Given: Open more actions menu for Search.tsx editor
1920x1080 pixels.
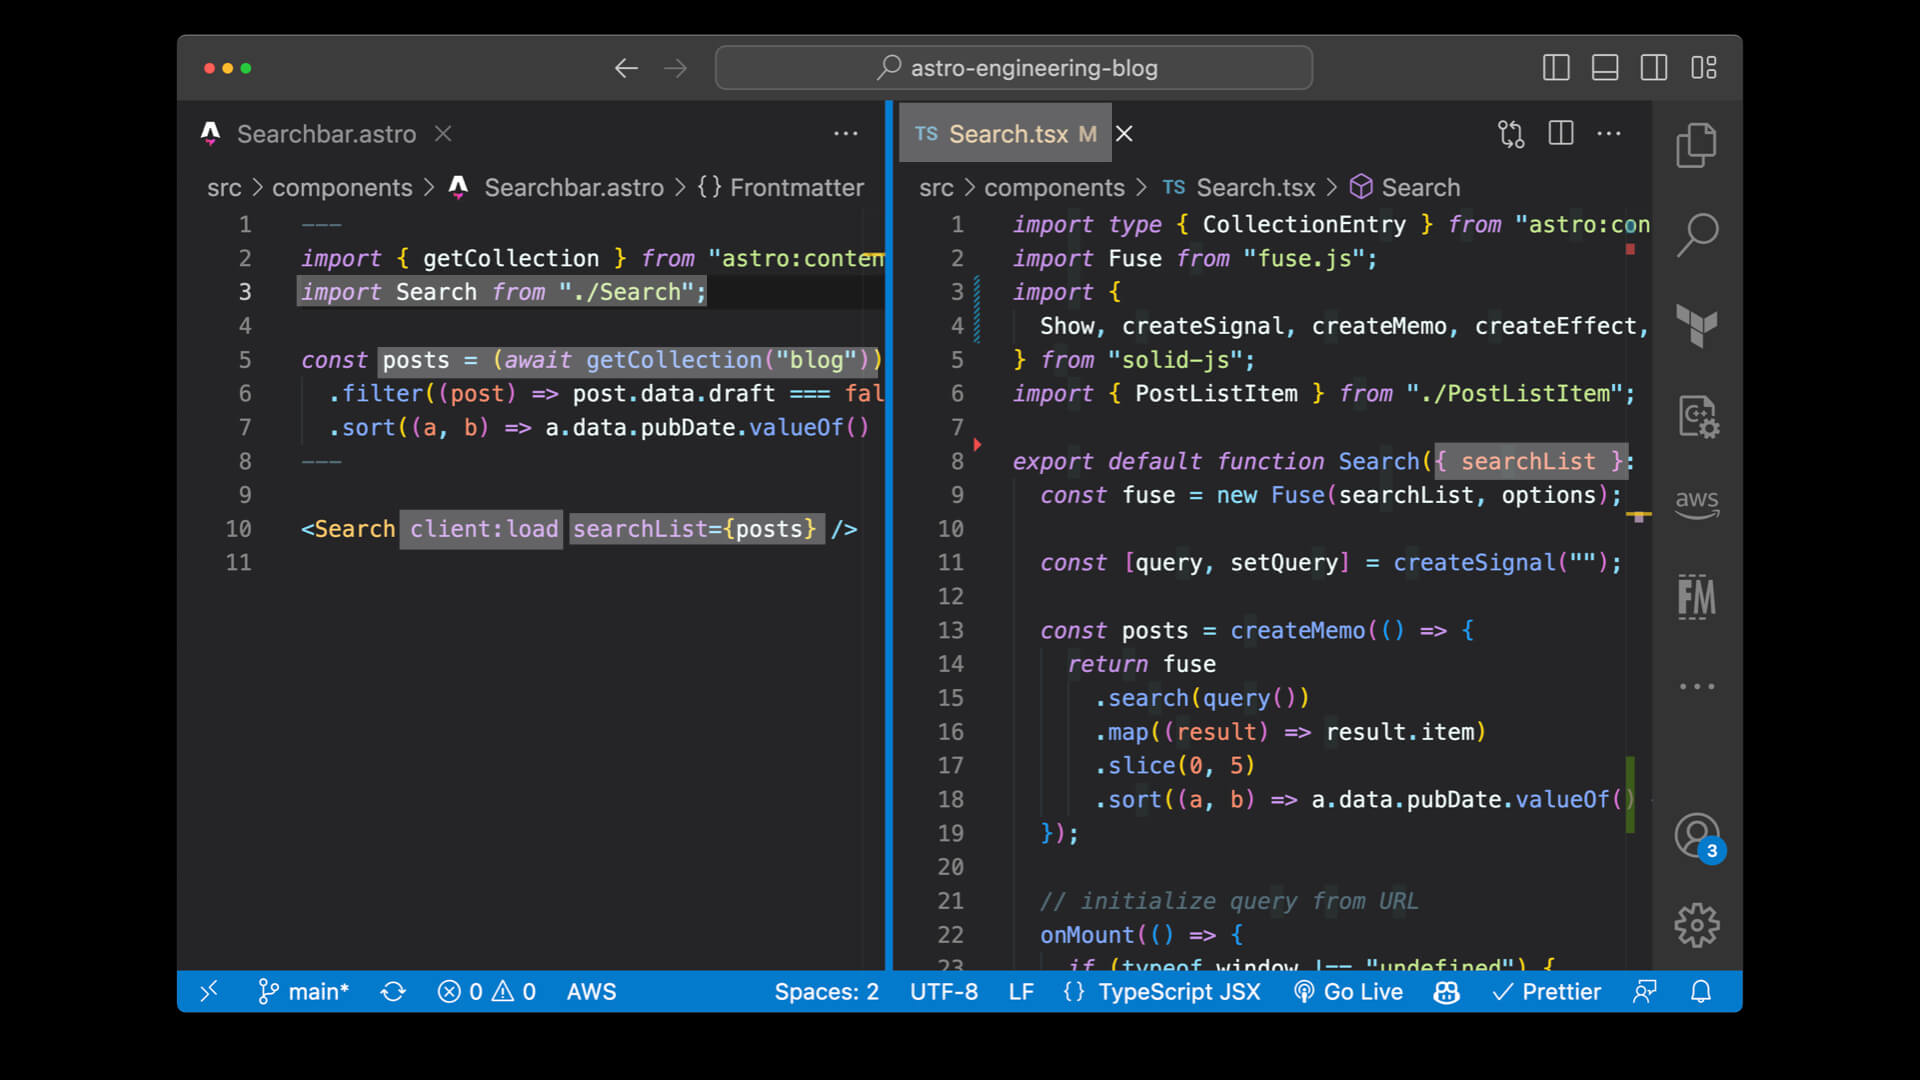Looking at the screenshot, I should [x=1609, y=133].
